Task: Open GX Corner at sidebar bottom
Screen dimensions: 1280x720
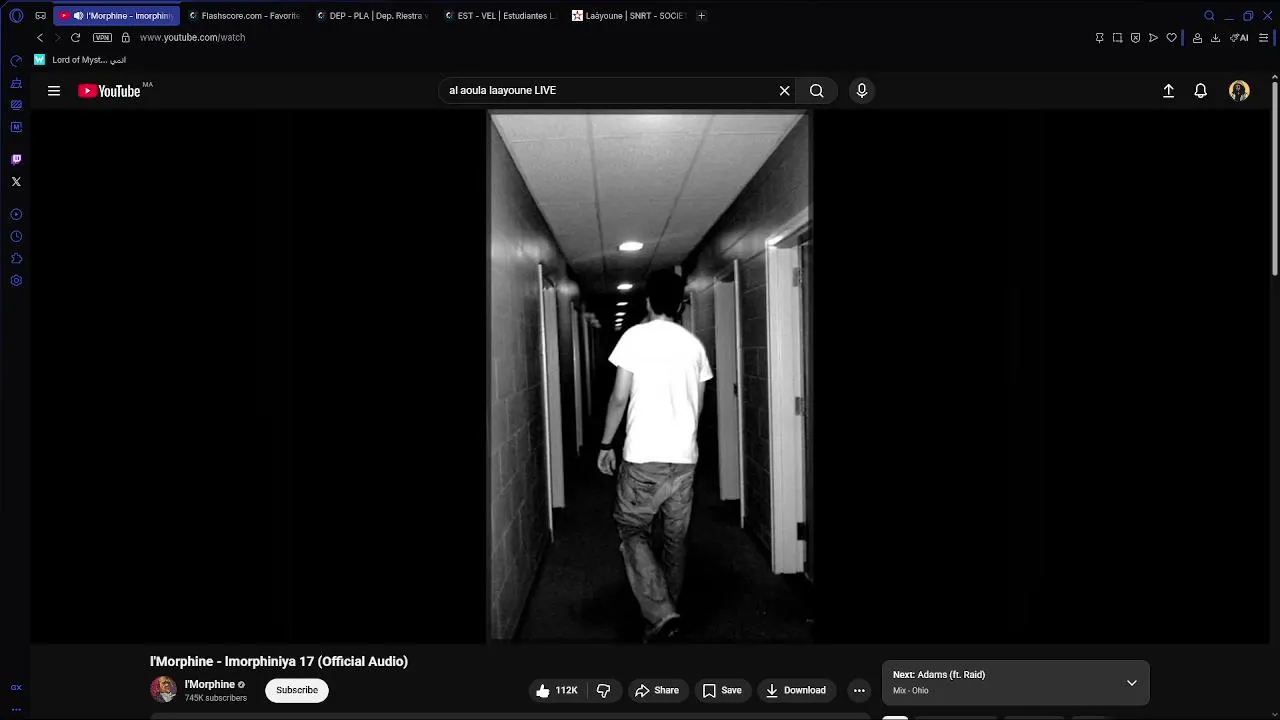Action: coord(16,688)
